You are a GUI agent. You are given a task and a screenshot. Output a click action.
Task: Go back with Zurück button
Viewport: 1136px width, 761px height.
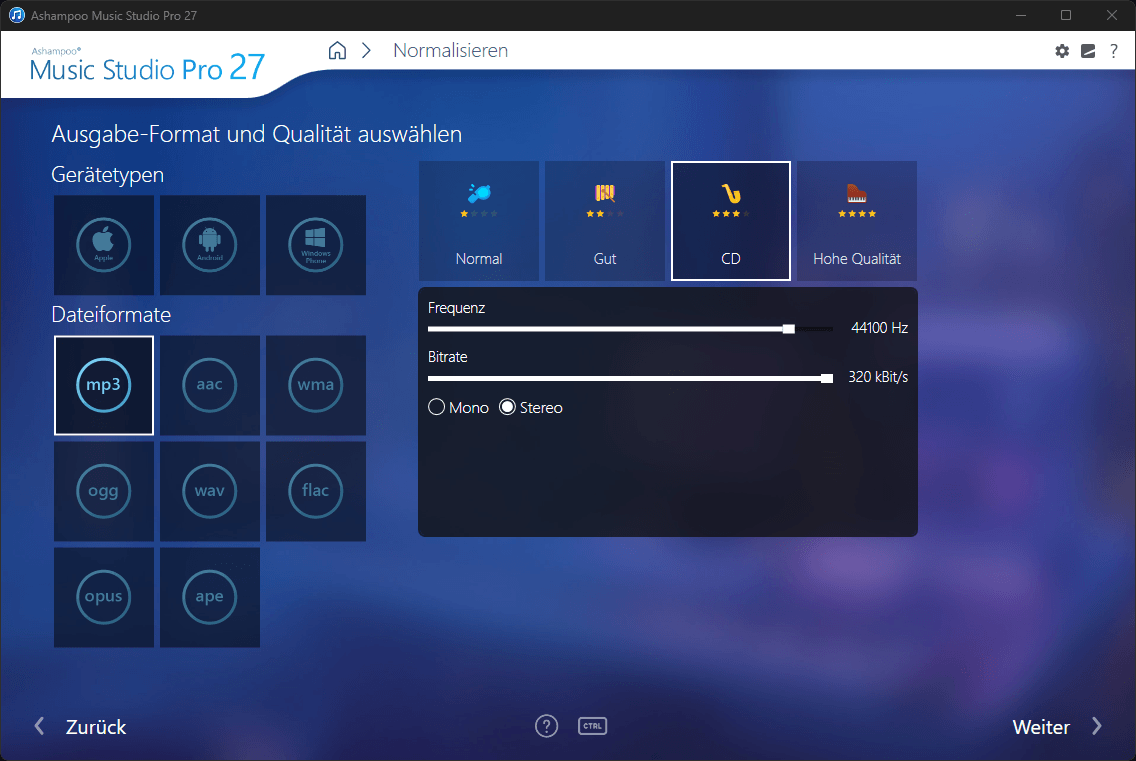click(80, 726)
